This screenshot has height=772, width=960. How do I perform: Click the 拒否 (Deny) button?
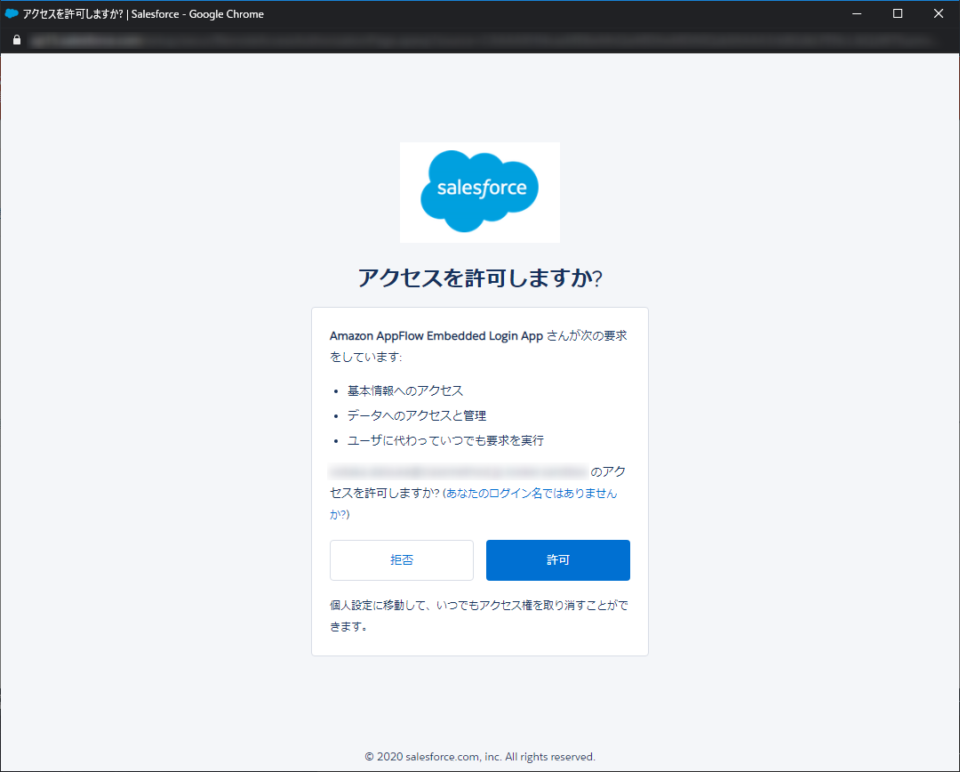pyautogui.click(x=402, y=560)
